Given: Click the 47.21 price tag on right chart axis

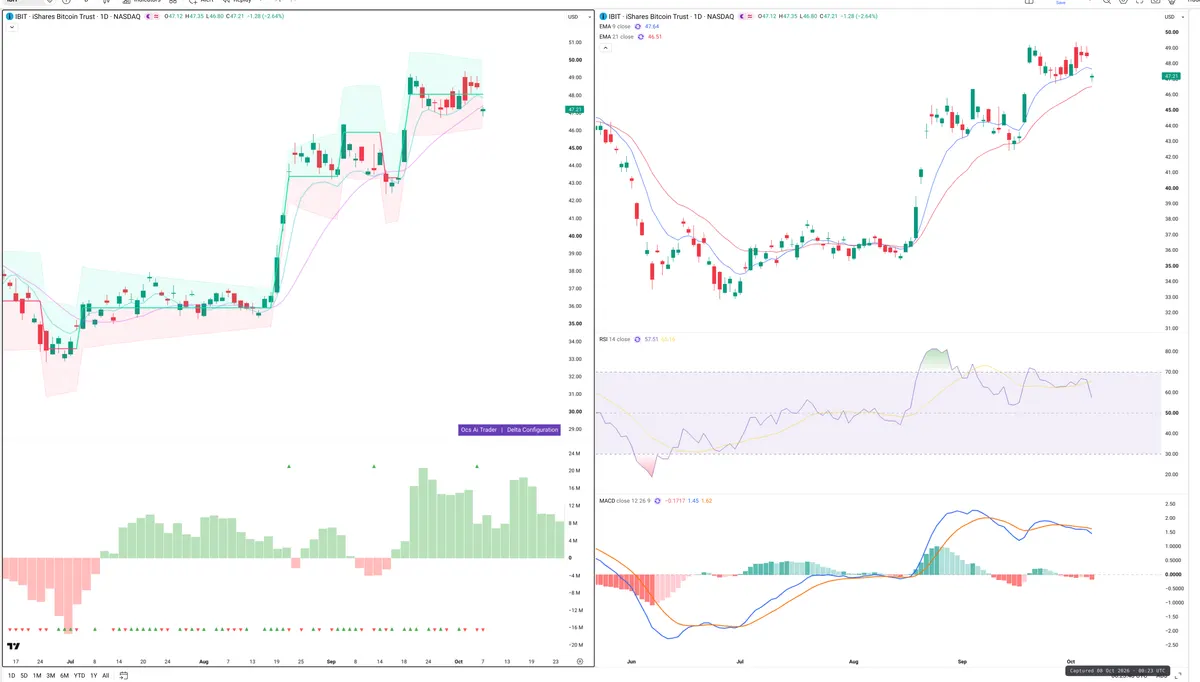Looking at the screenshot, I should tap(1172, 76).
